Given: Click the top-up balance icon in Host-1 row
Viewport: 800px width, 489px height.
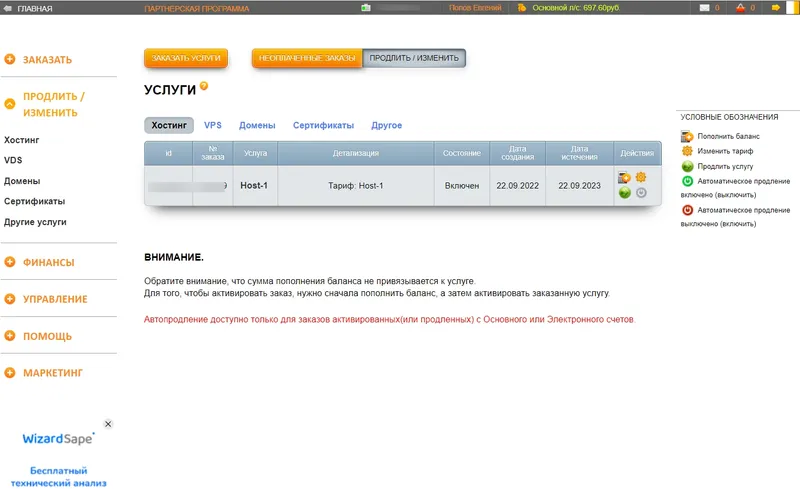Looking at the screenshot, I should pos(624,178).
